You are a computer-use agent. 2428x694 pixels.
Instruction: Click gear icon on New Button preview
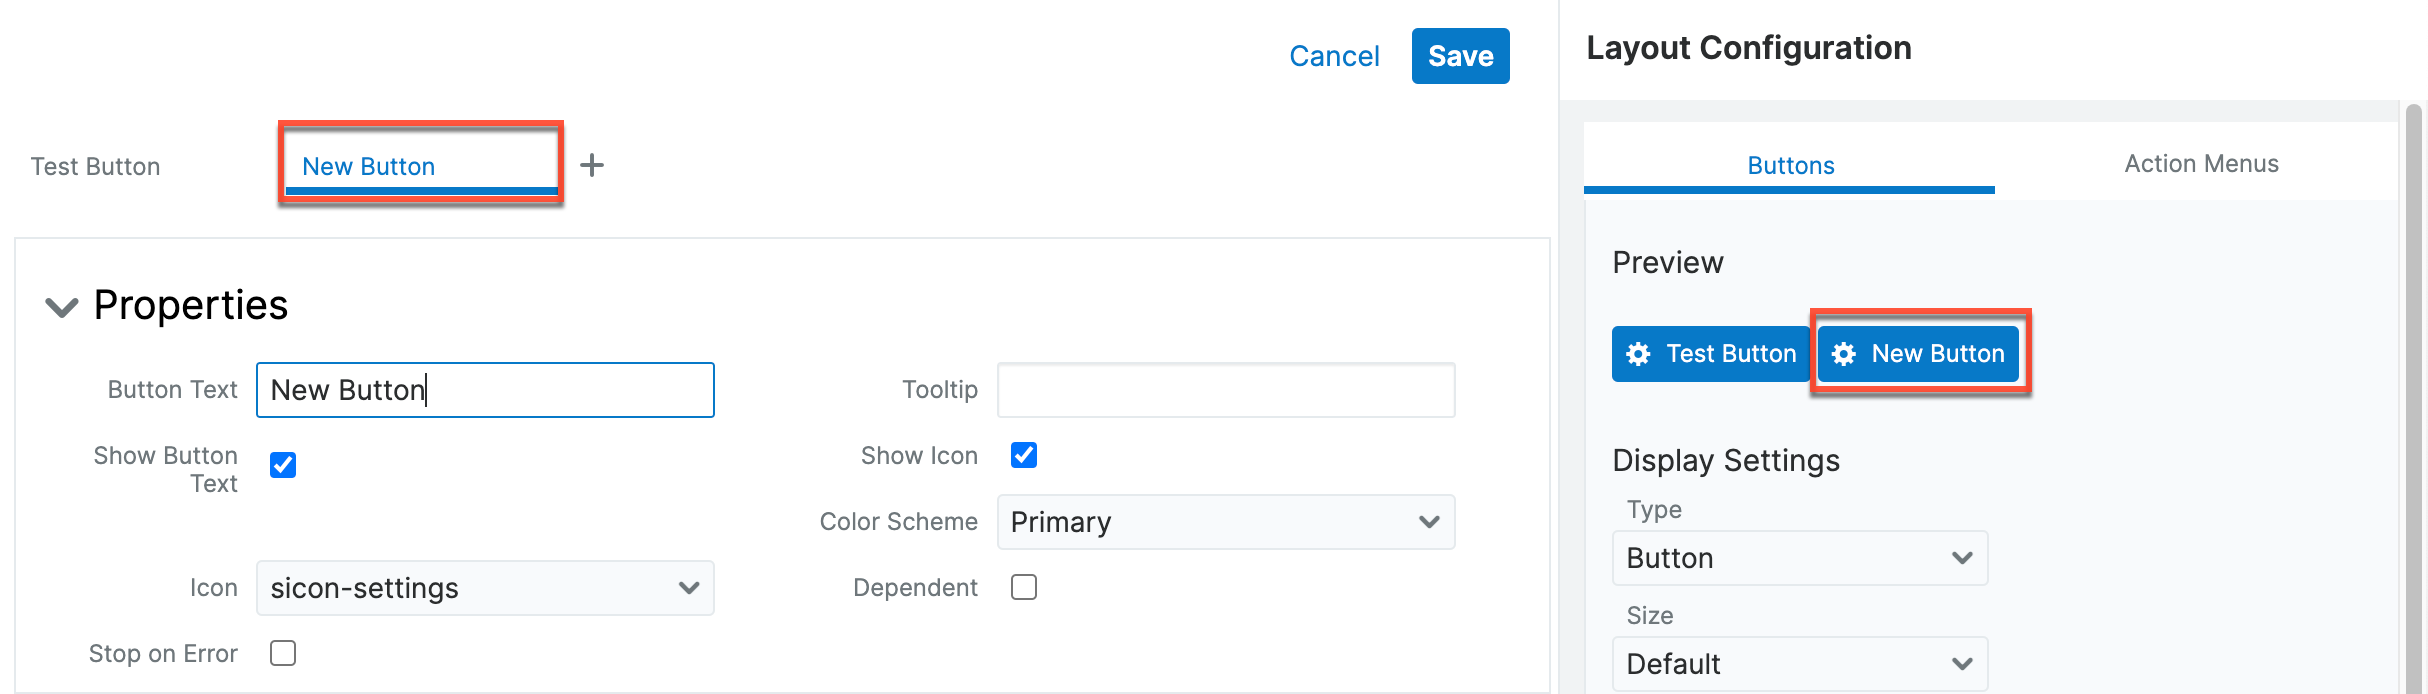pos(1844,354)
